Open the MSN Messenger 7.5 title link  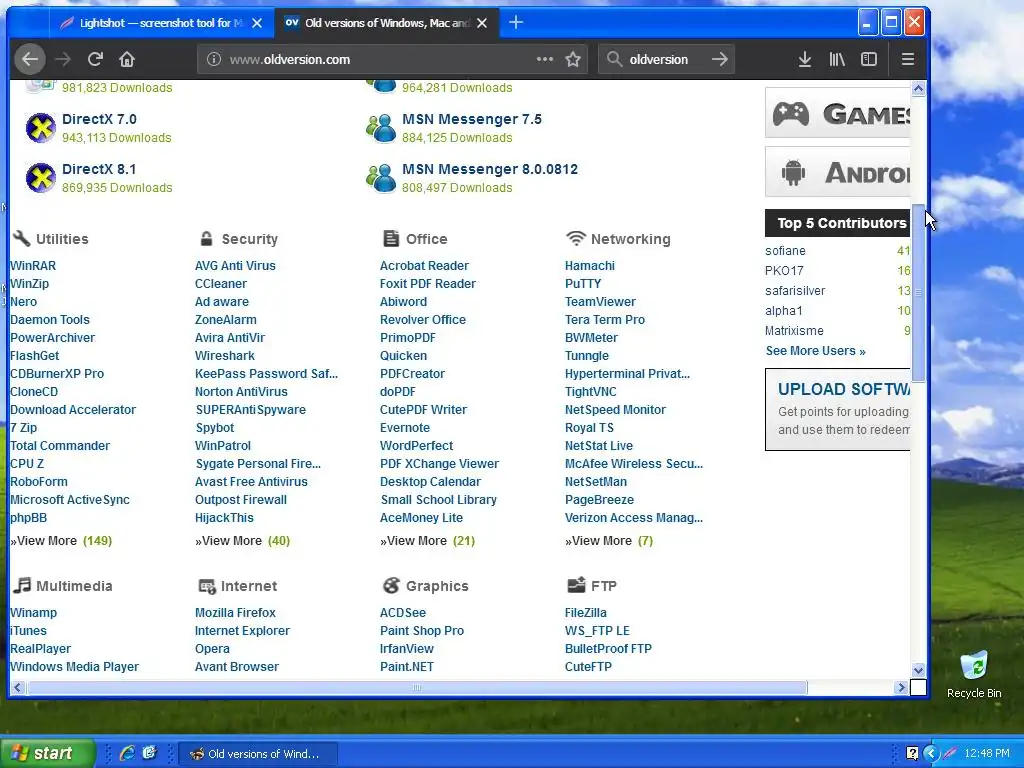tap(472, 119)
